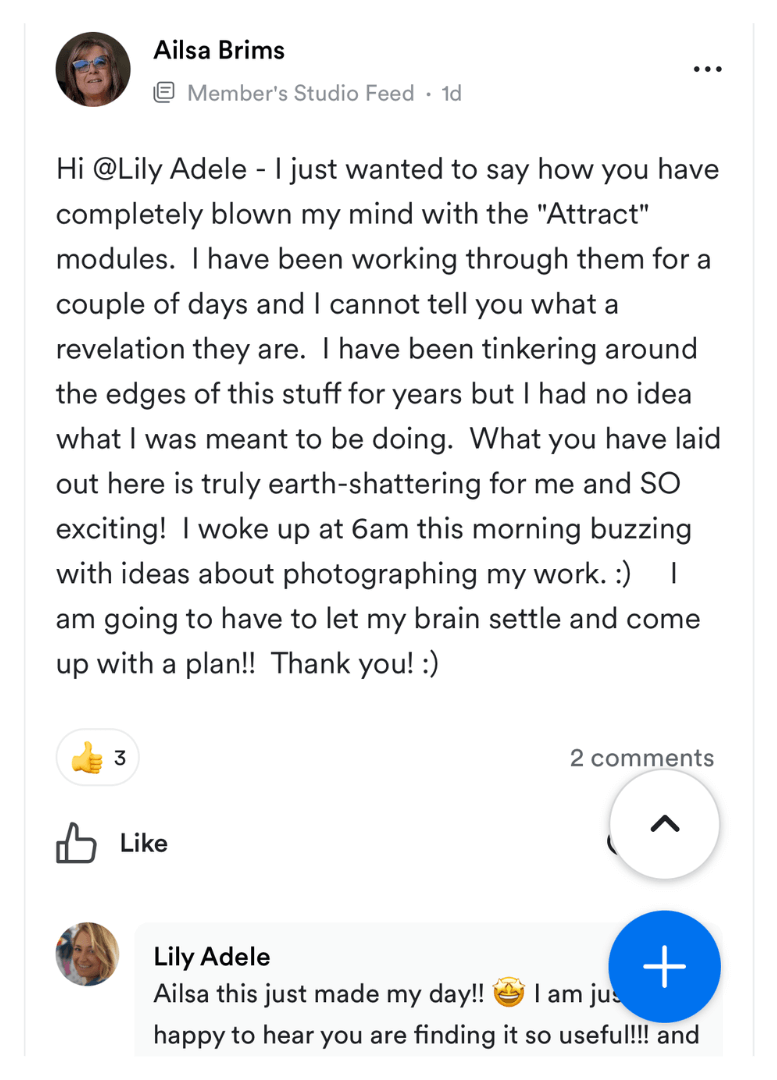Tap the blue plus create button
Image resolution: width=777 pixels, height=1080 pixels.
pyautogui.click(x=664, y=966)
